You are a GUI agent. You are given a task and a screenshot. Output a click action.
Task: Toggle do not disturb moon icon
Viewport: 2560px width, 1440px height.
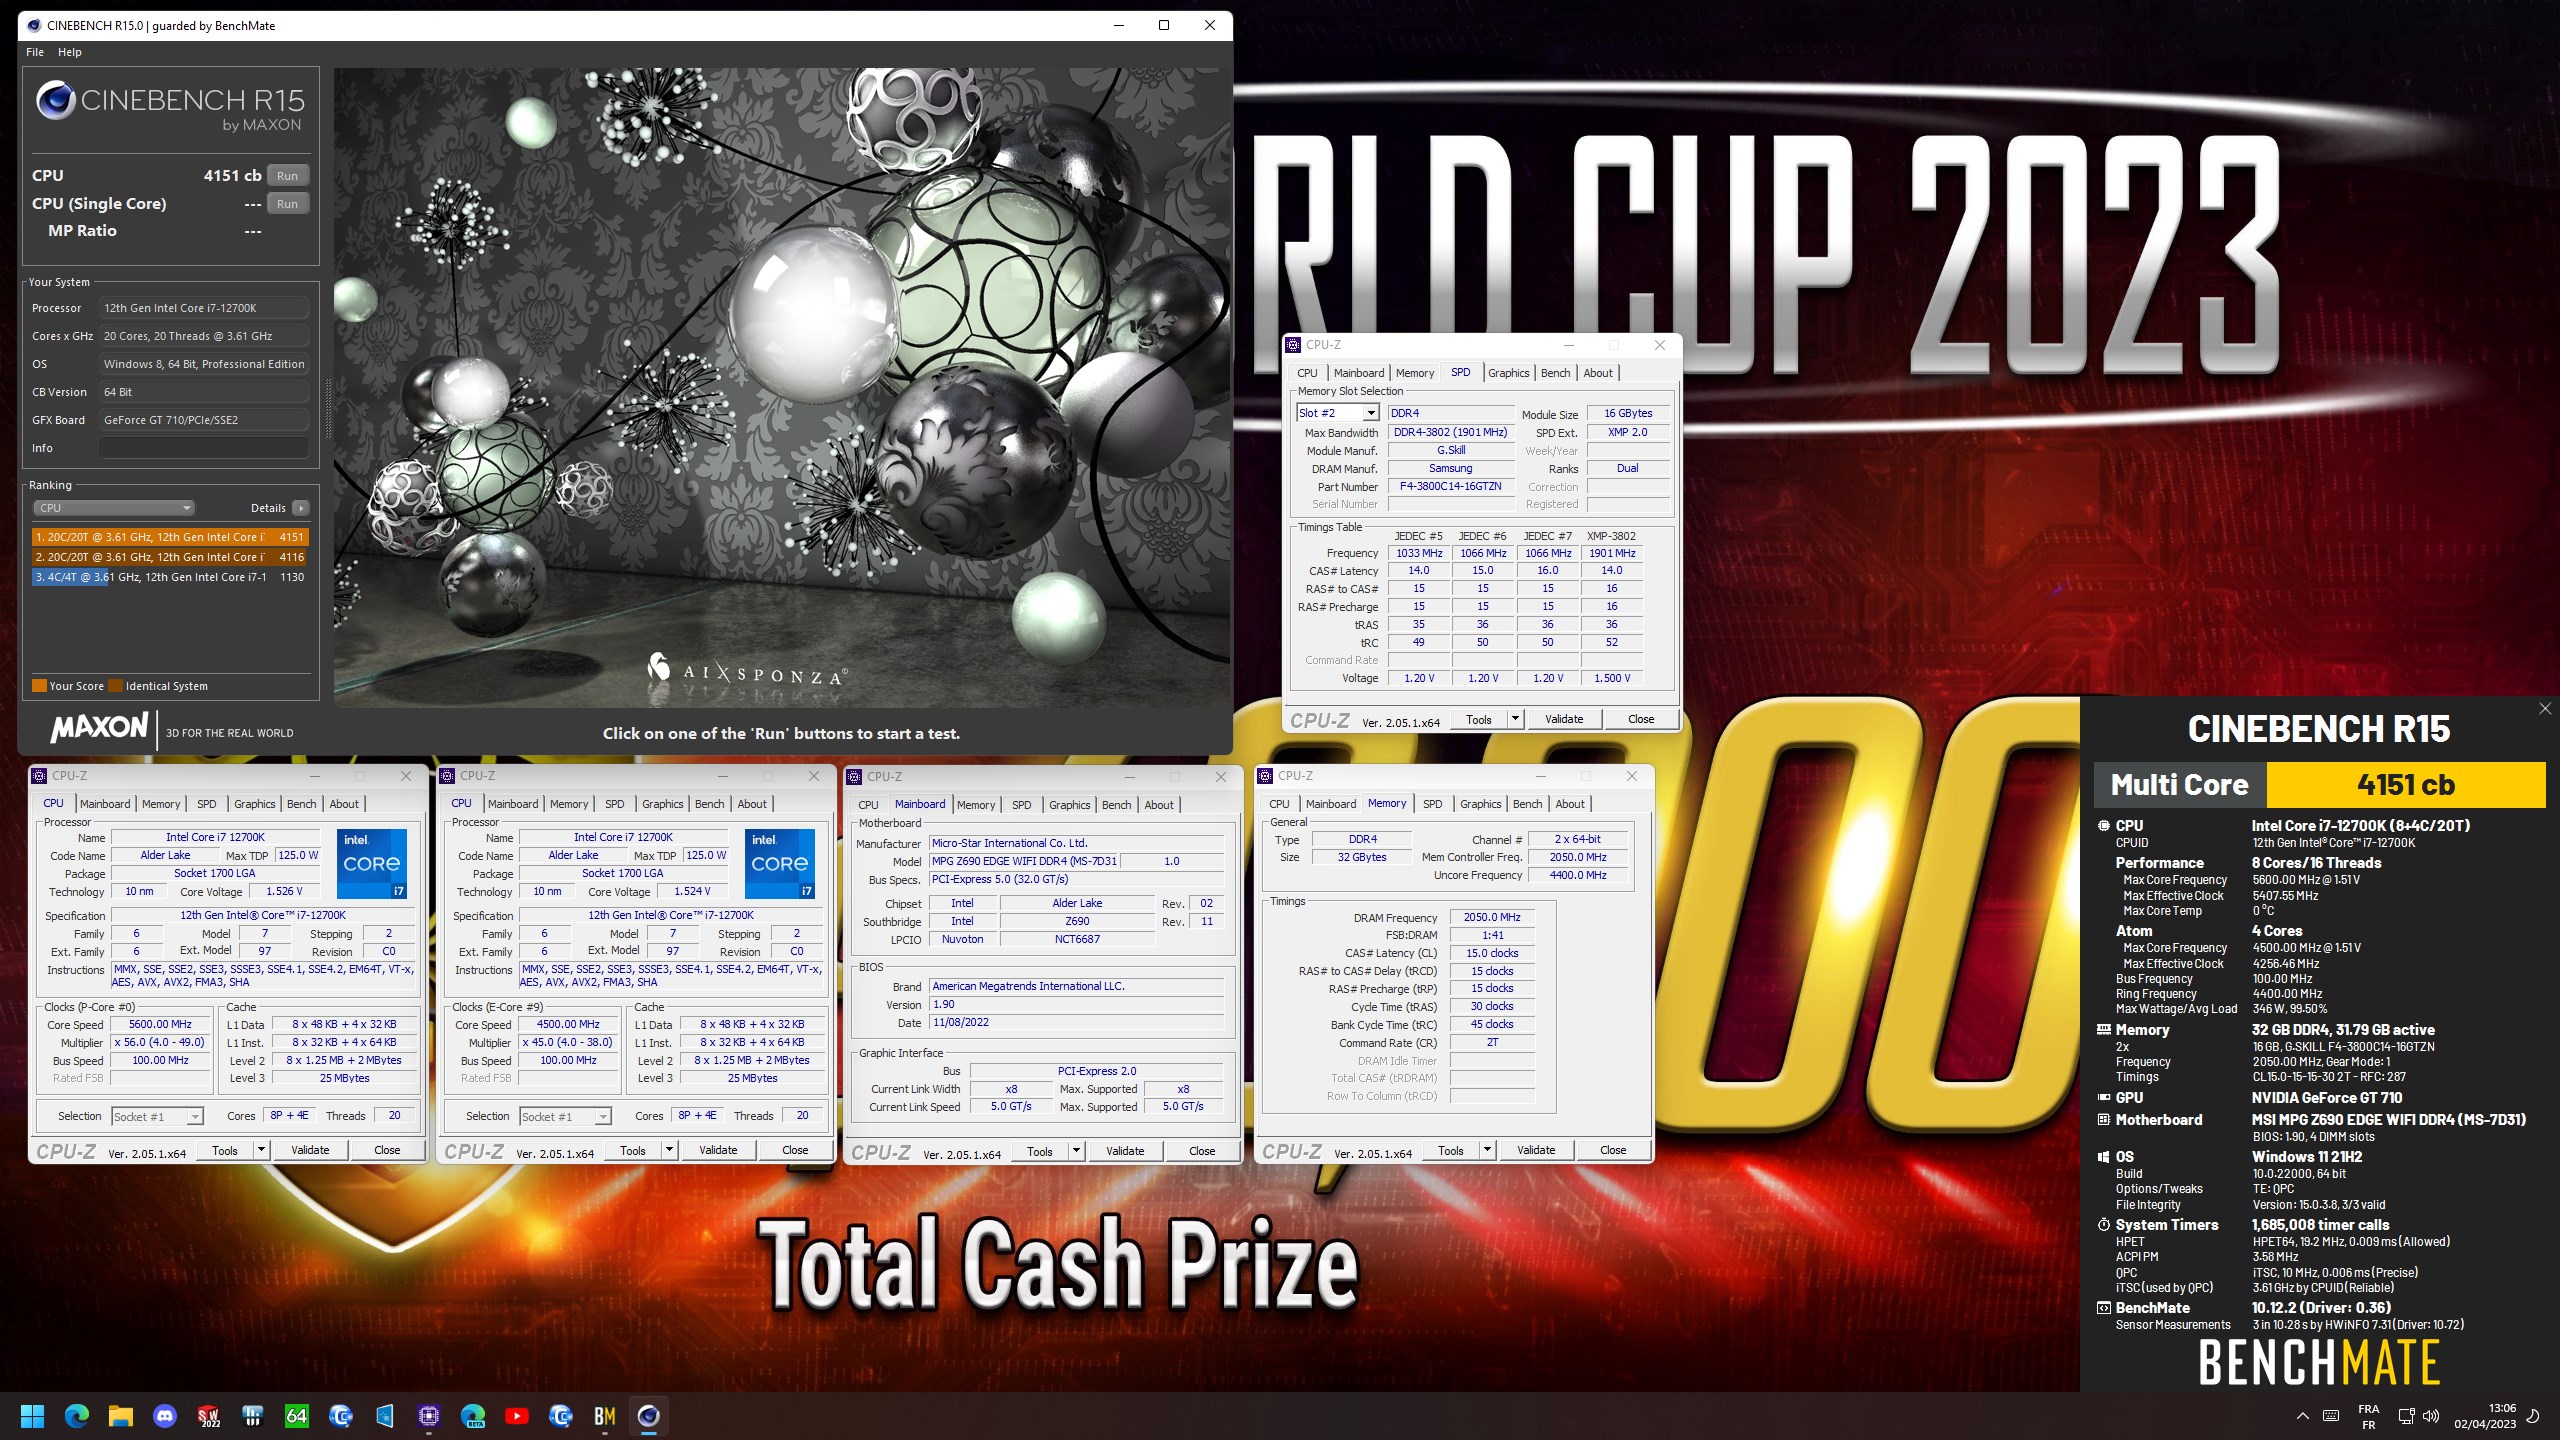(x=2533, y=1416)
